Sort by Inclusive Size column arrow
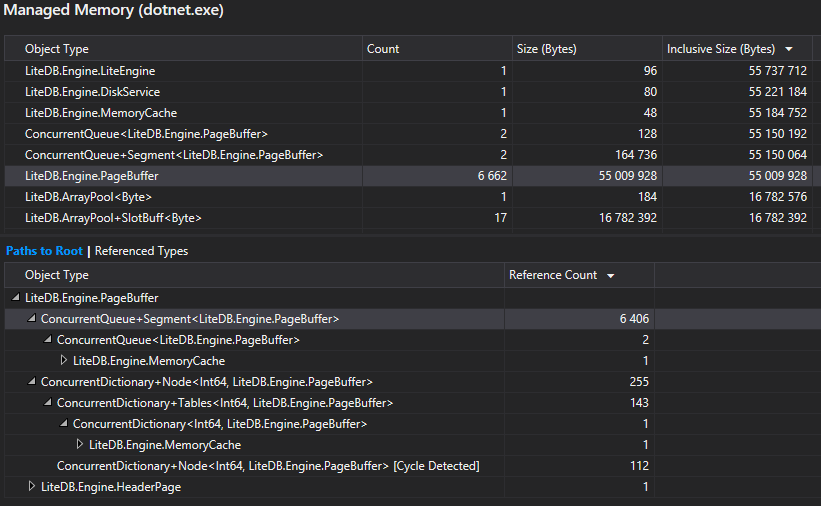Image resolution: width=821 pixels, height=506 pixels. [789, 49]
